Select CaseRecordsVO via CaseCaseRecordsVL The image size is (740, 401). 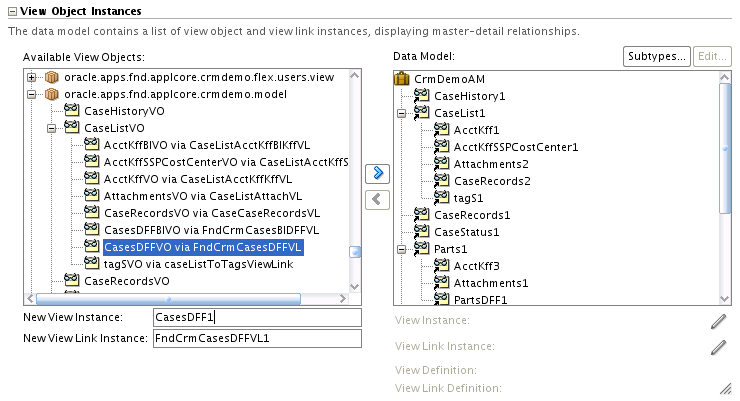tap(212, 213)
